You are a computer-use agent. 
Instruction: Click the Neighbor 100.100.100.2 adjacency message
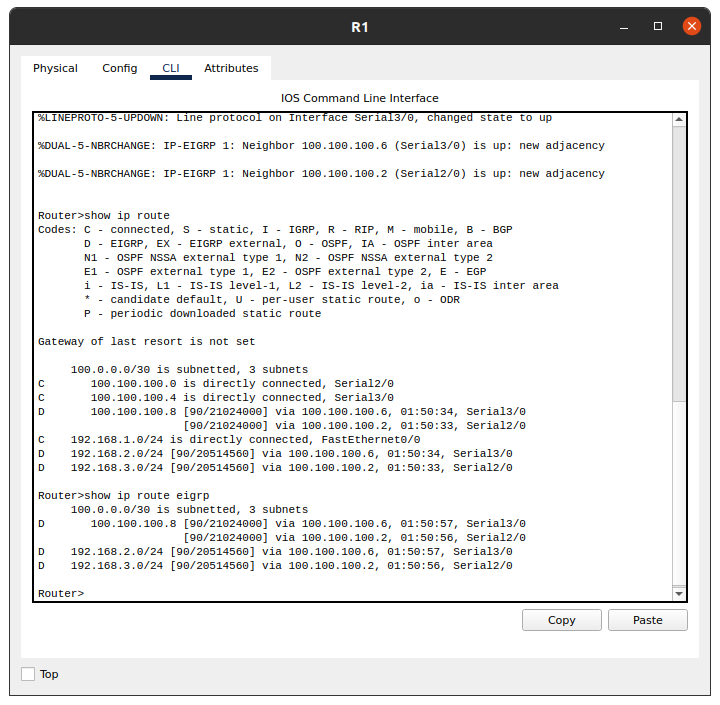(321, 174)
